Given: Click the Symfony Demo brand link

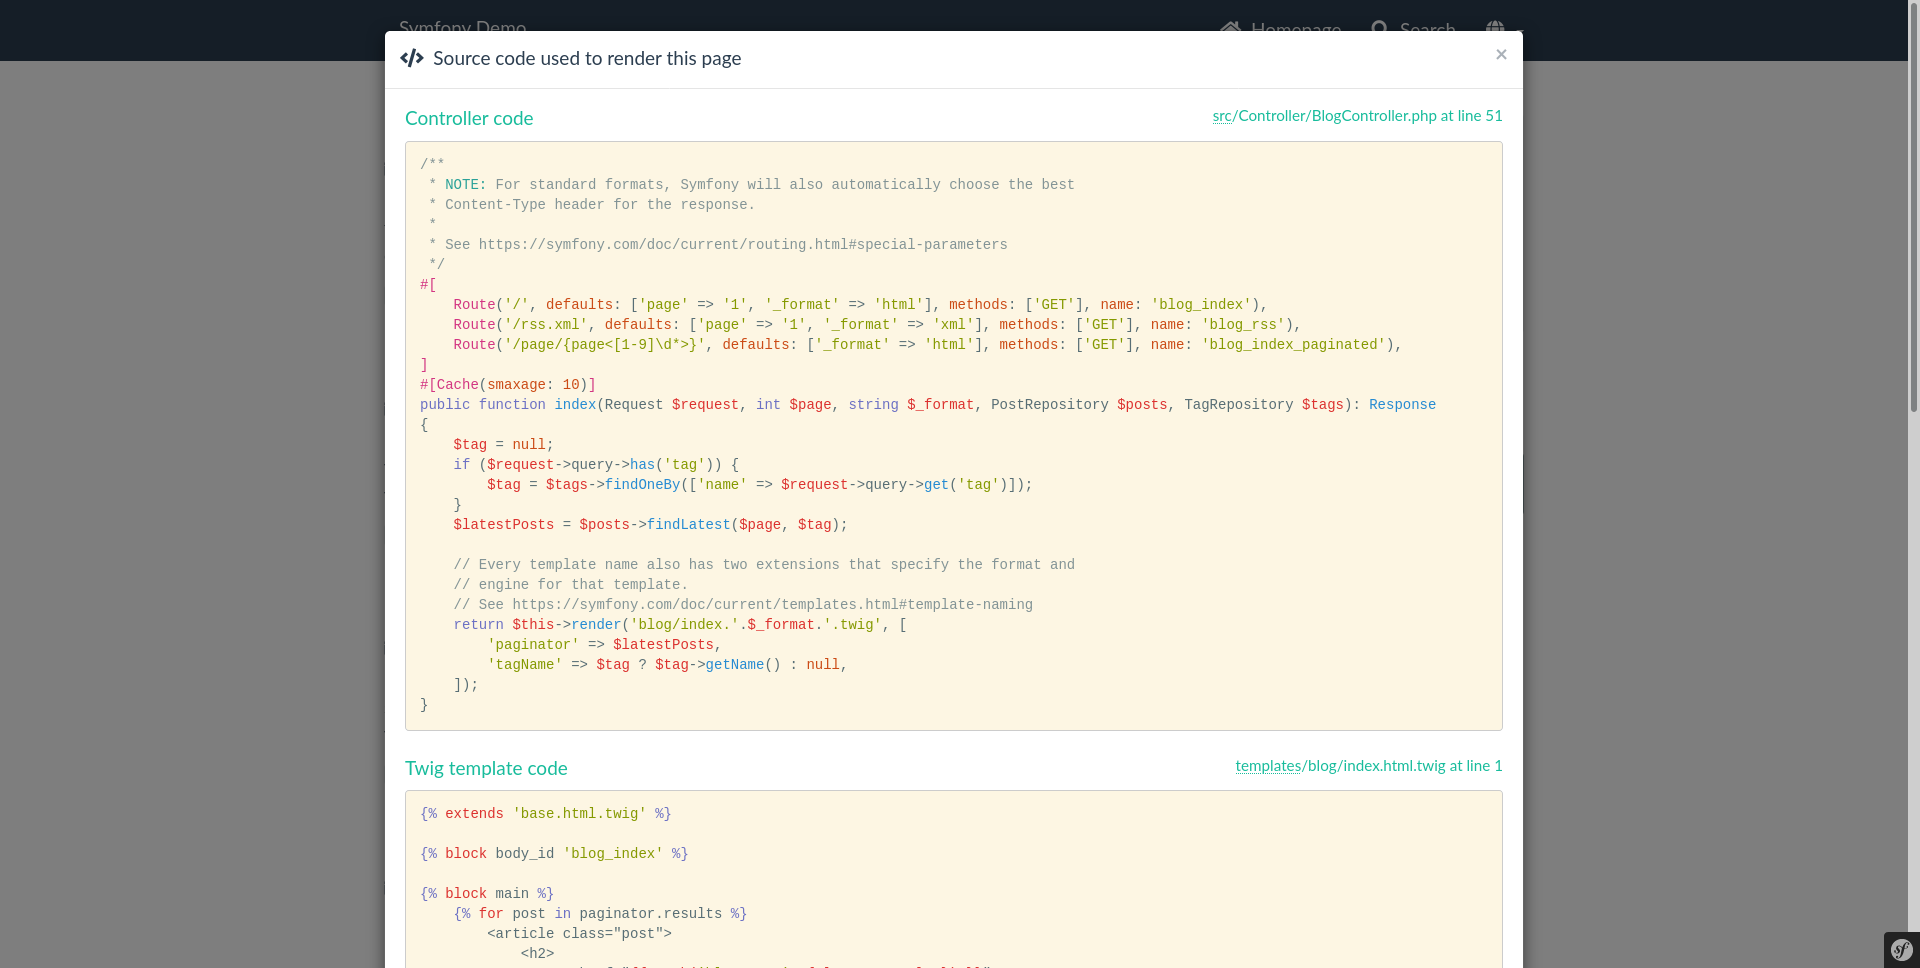Looking at the screenshot, I should pyautogui.click(x=462, y=27).
